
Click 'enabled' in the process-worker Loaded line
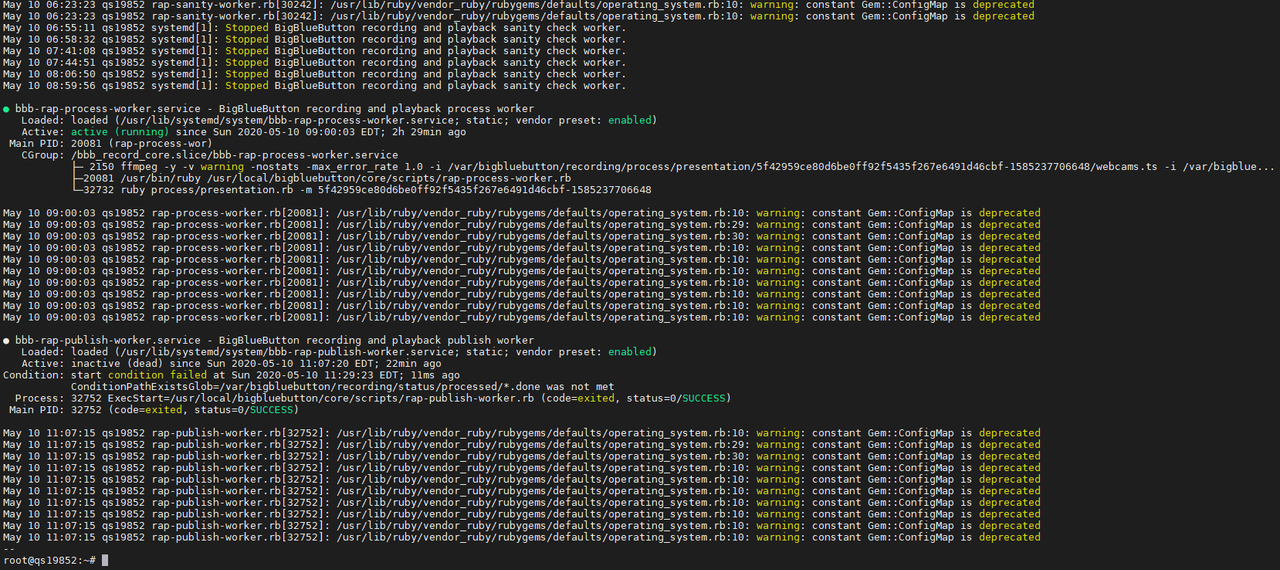(x=632, y=120)
